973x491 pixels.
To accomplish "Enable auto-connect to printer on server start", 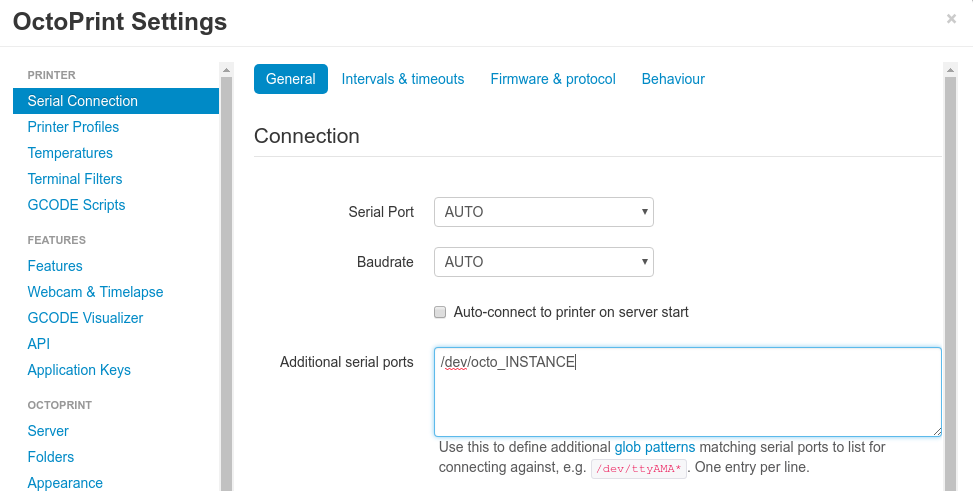I will [440, 312].
